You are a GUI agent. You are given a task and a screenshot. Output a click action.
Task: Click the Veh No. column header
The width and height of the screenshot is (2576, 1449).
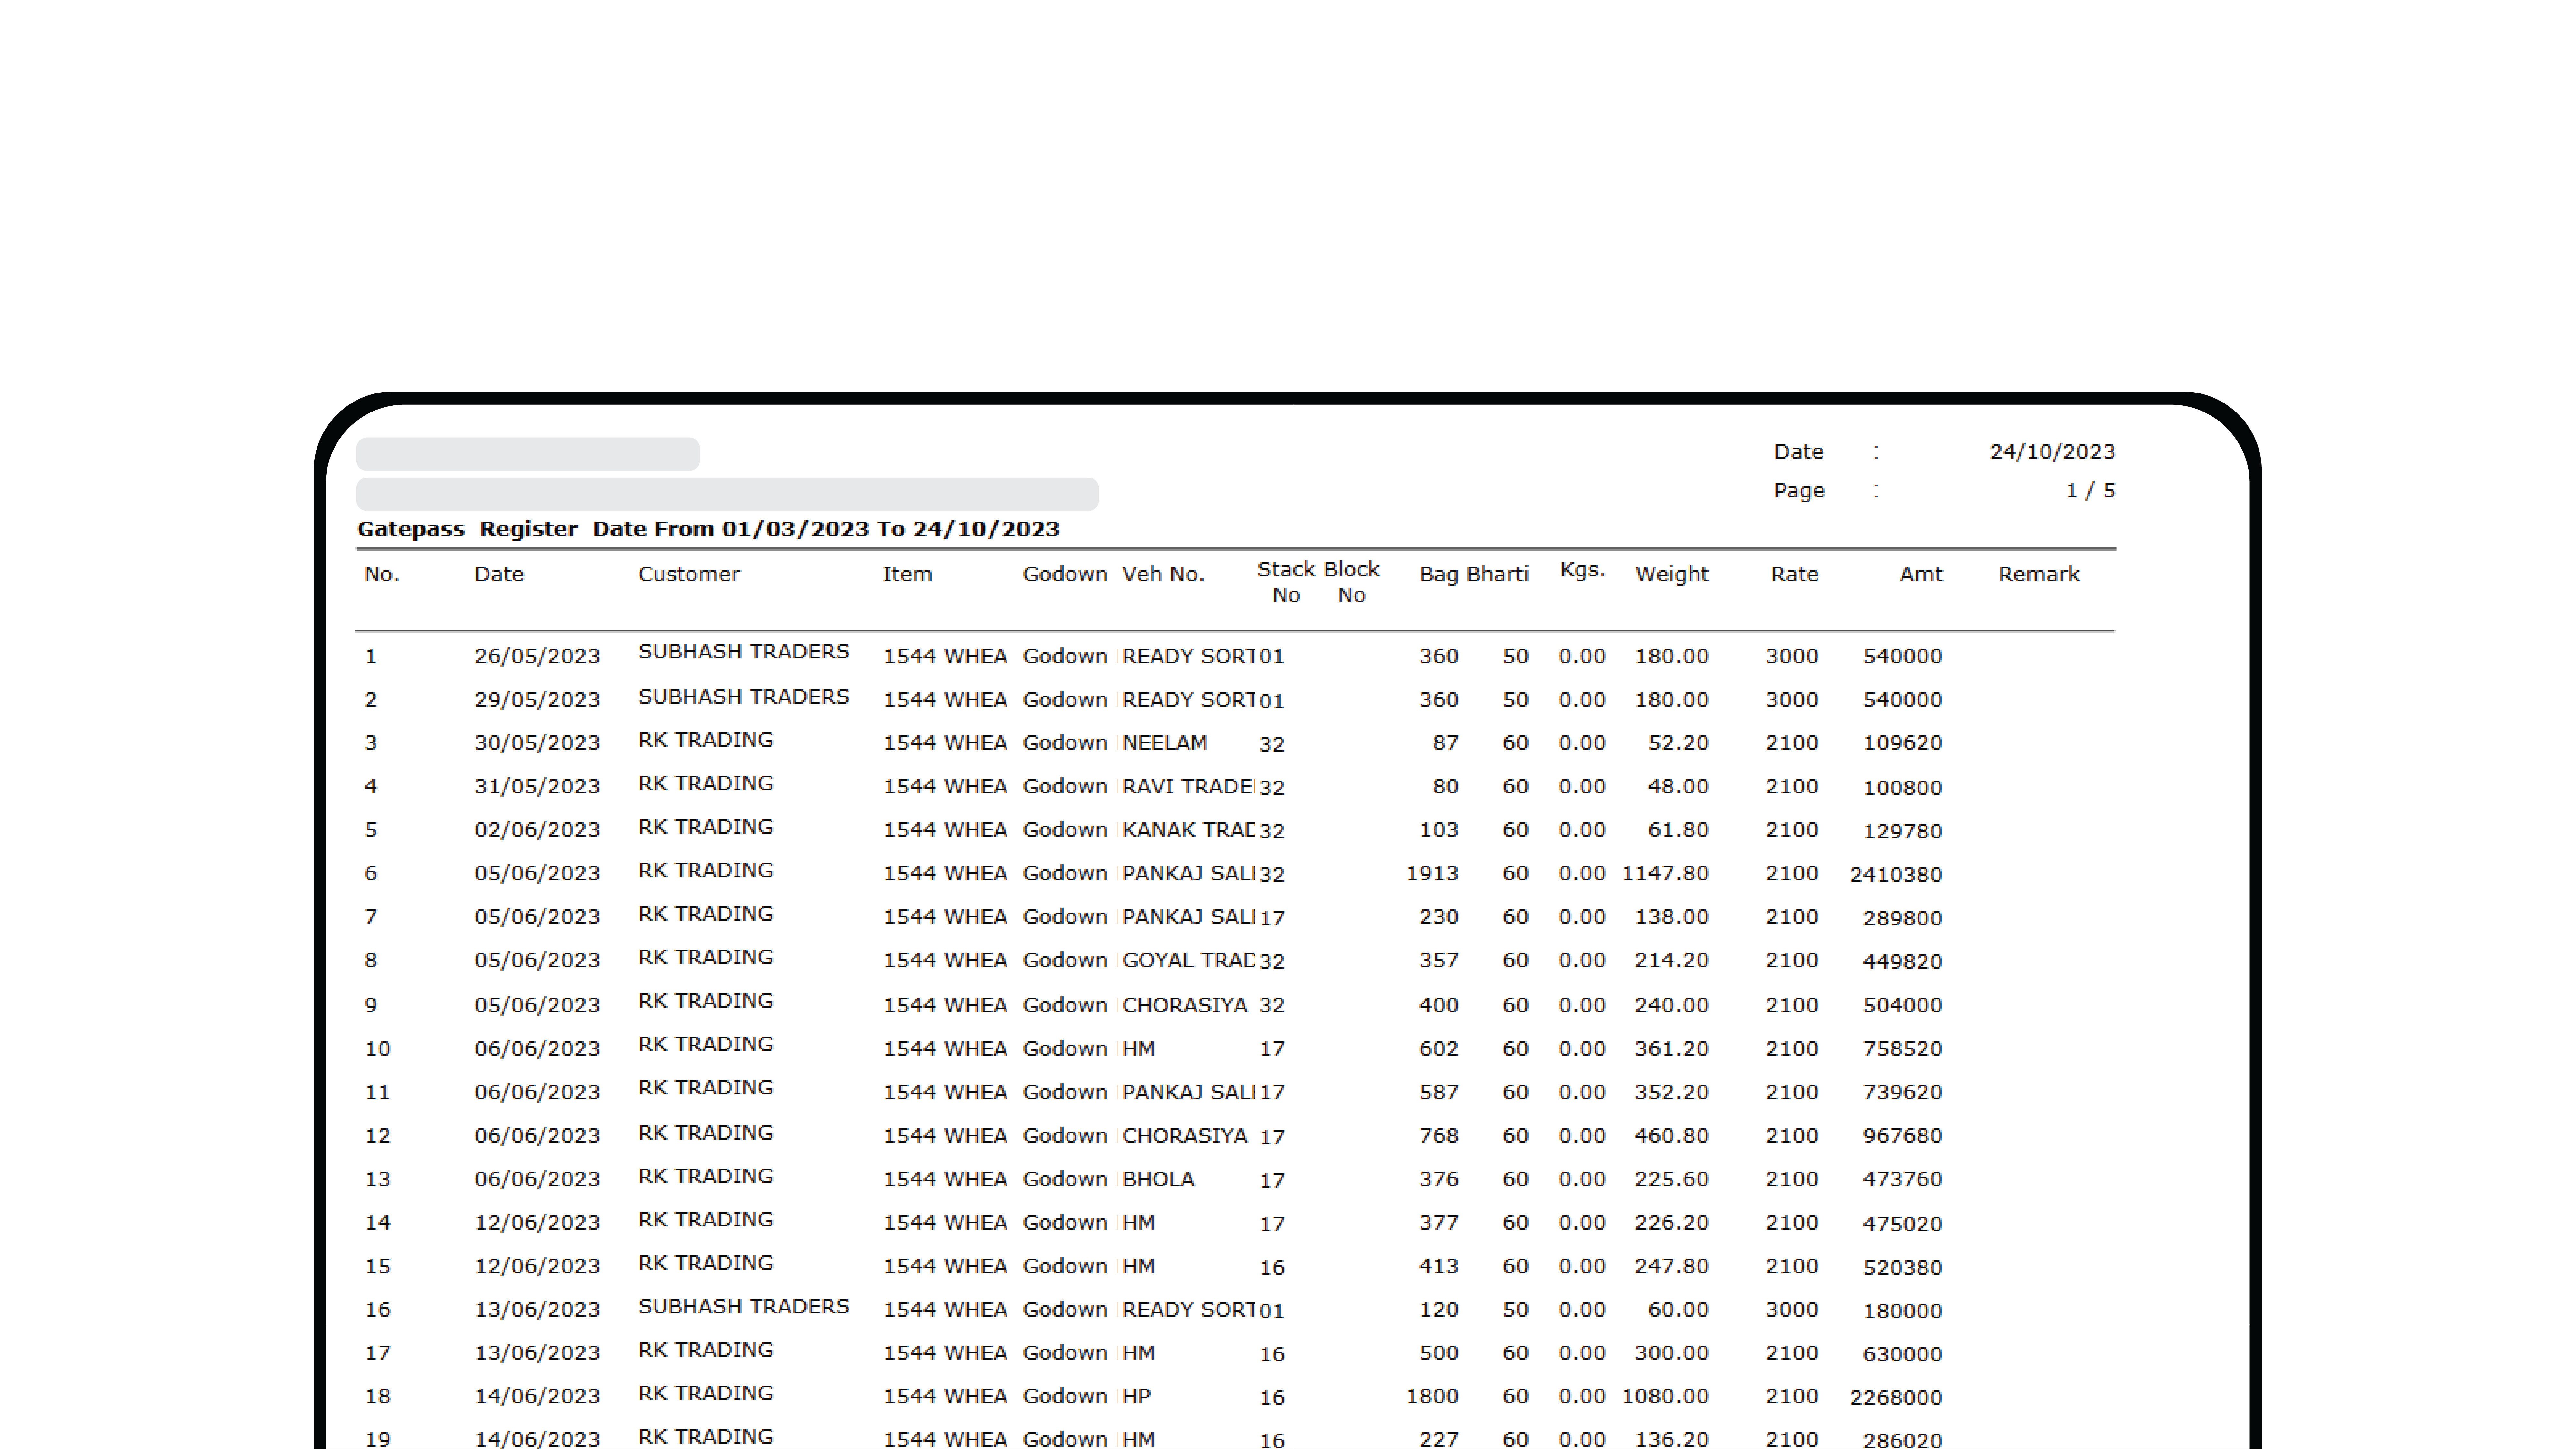(1163, 574)
